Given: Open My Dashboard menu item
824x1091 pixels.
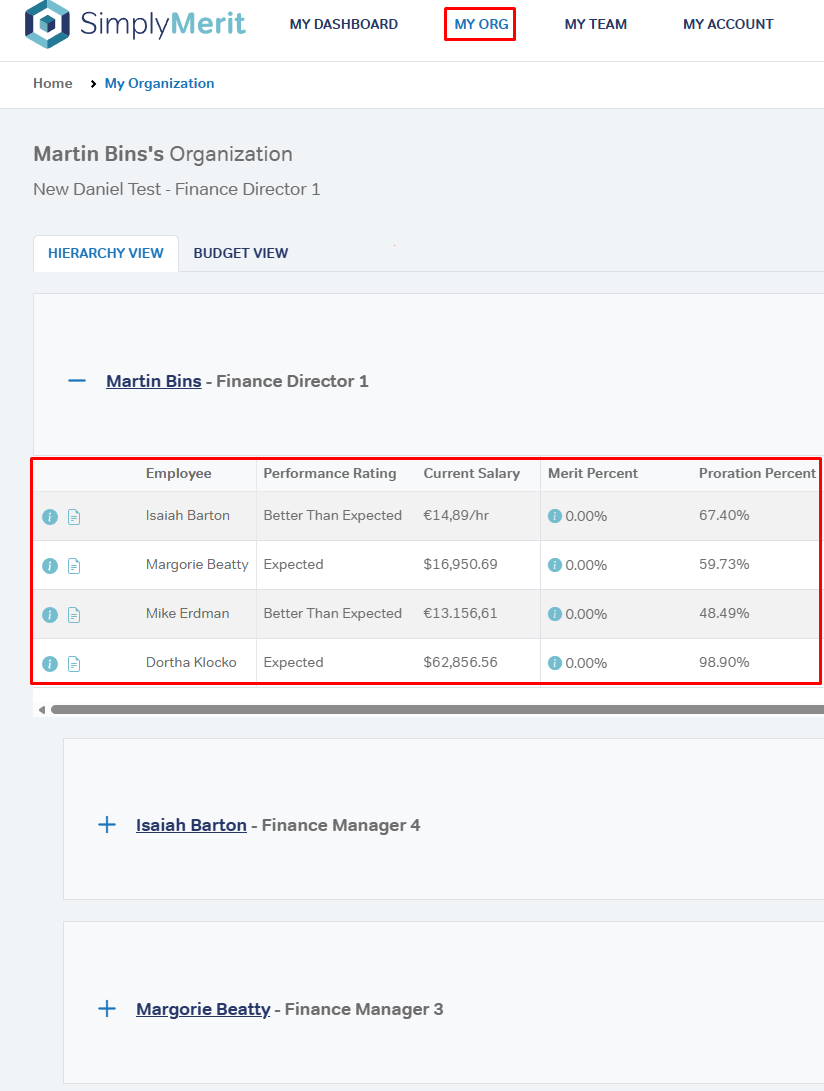Looking at the screenshot, I should point(343,24).
